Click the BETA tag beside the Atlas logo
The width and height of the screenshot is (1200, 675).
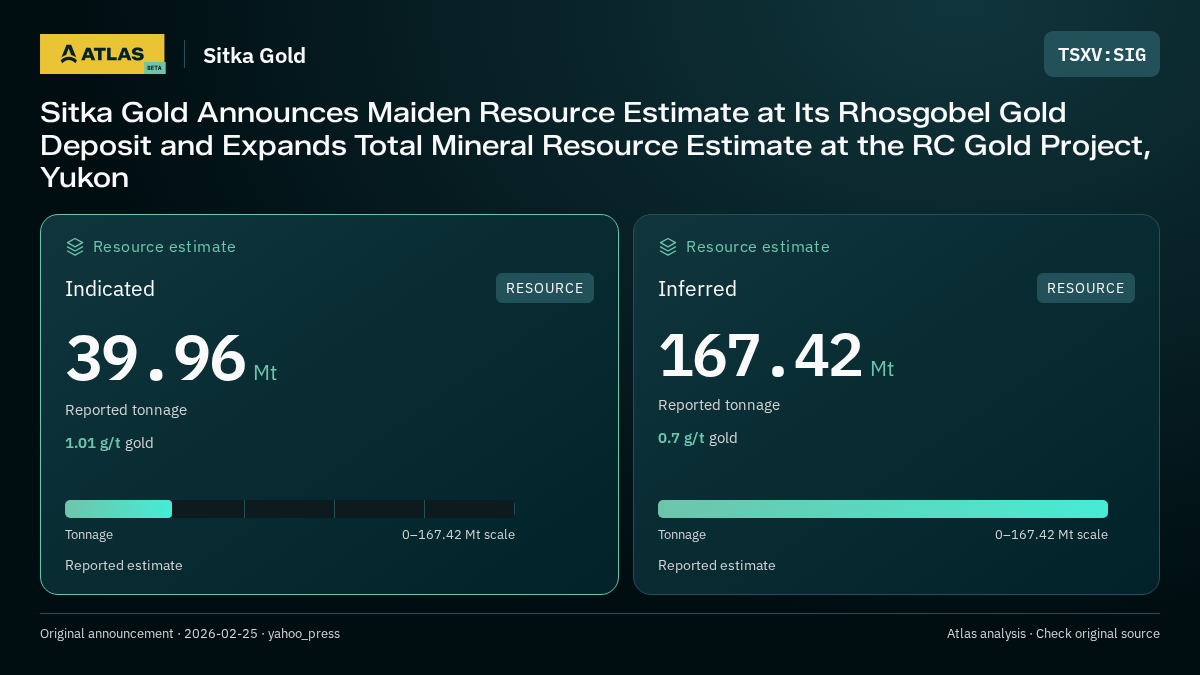pos(154,68)
